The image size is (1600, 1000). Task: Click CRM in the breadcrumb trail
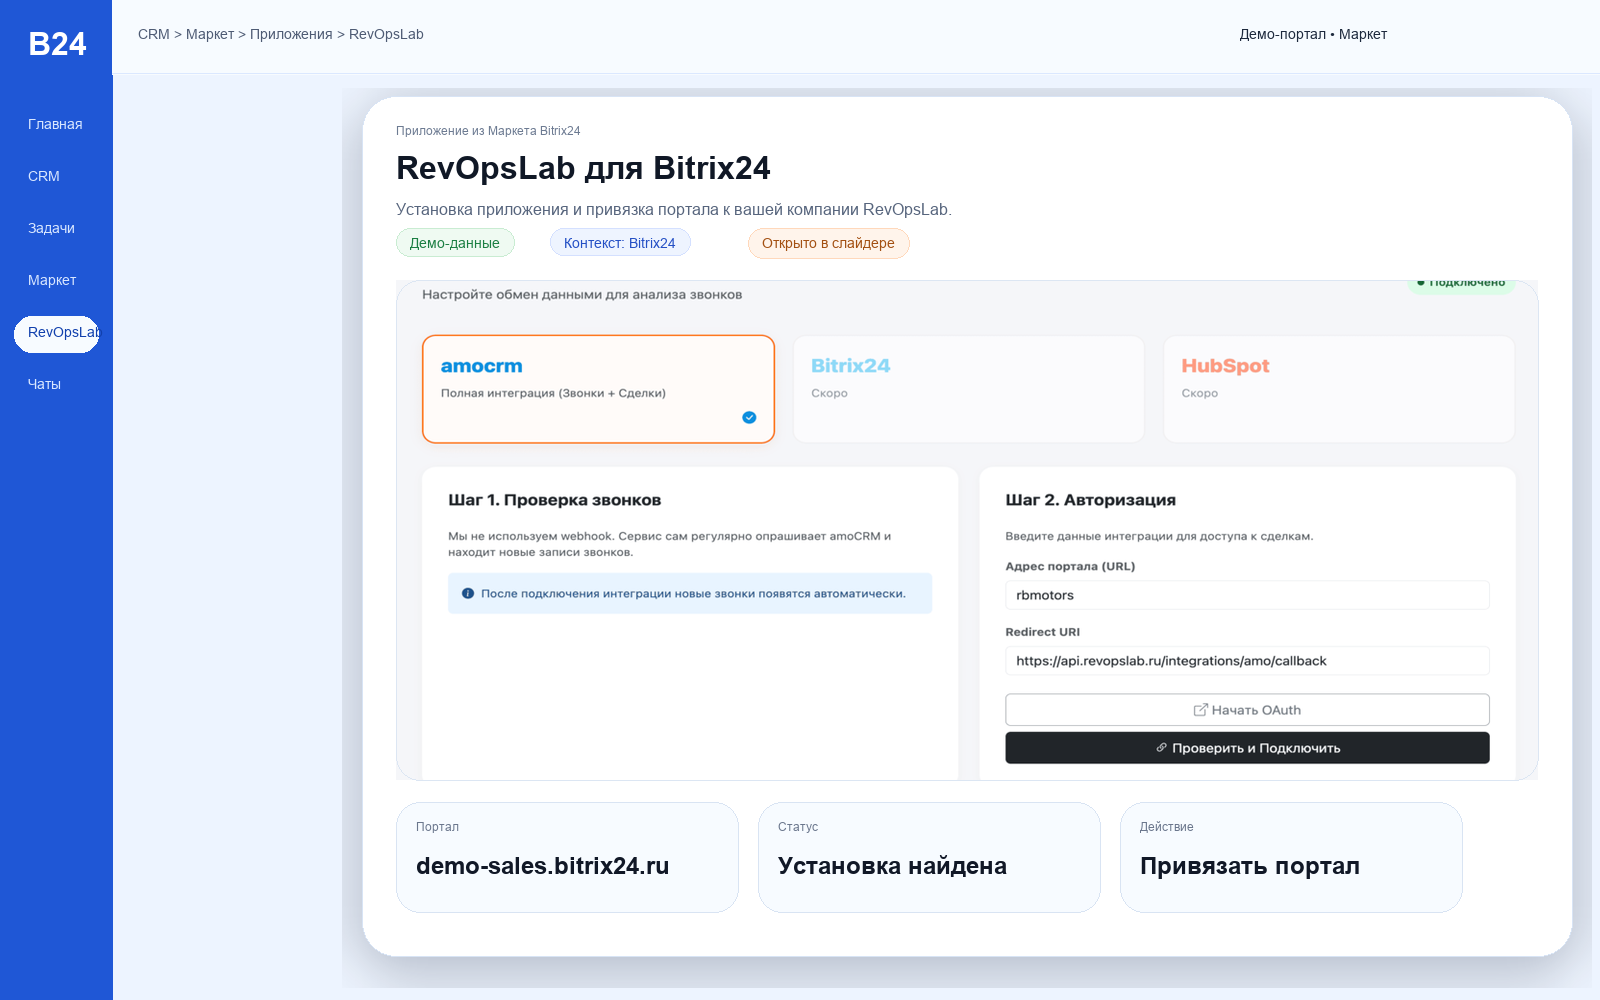(x=154, y=34)
